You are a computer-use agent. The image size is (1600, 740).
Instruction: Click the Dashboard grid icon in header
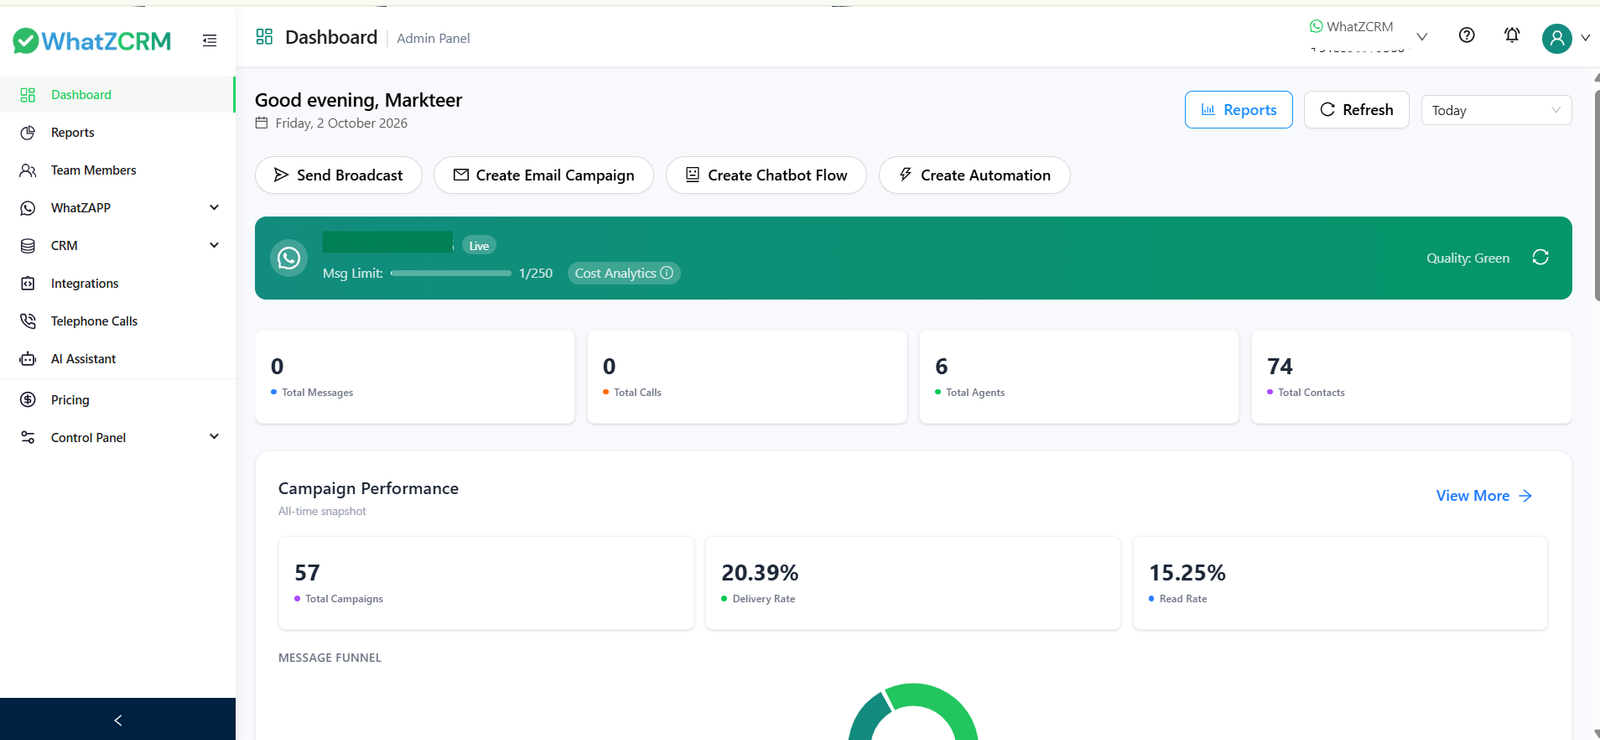pyautogui.click(x=264, y=37)
